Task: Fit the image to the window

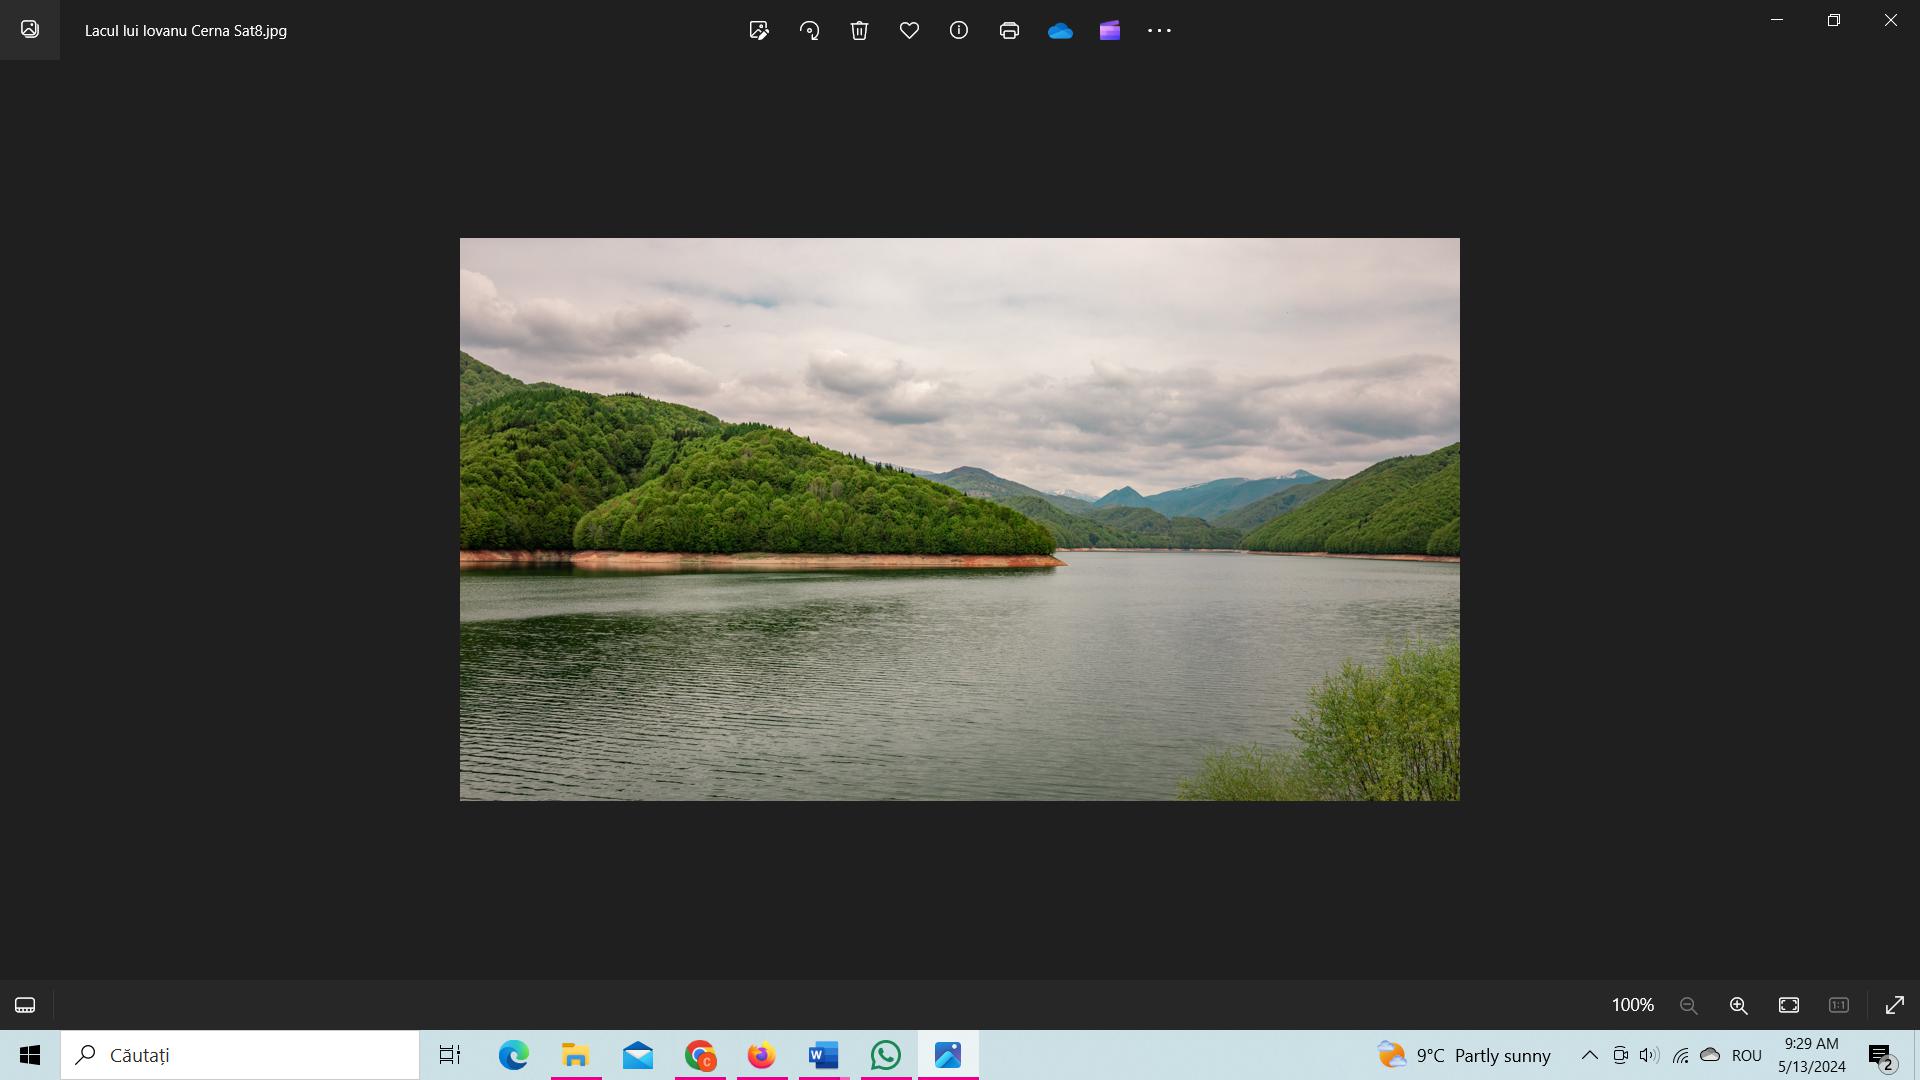Action: pos(1789,1005)
